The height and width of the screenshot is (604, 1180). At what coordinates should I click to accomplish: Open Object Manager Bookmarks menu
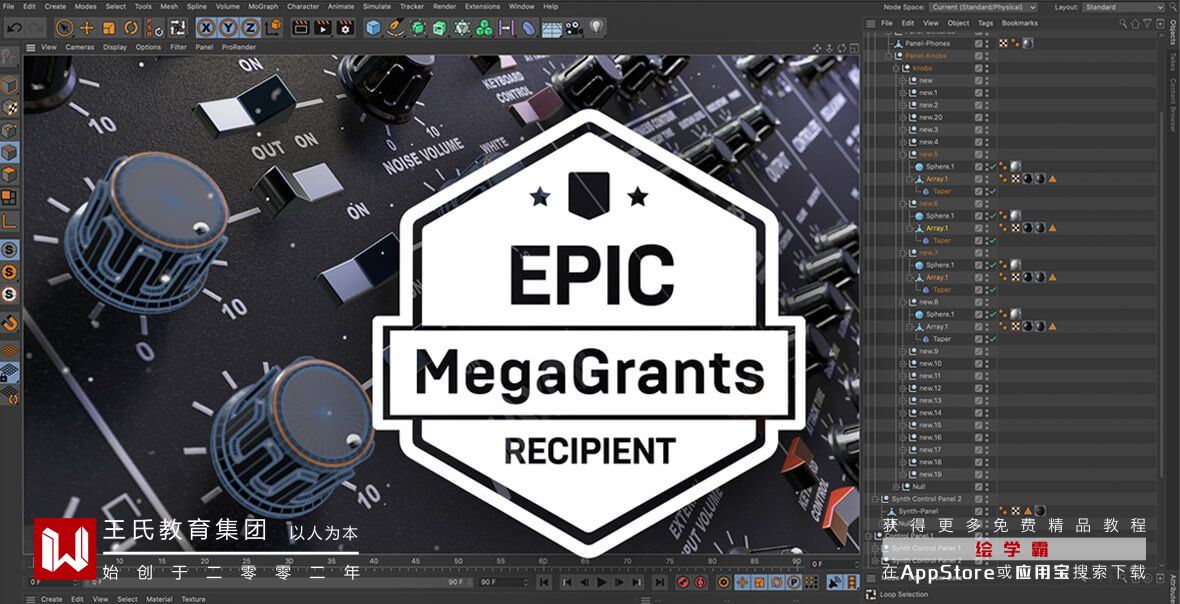1020,23
